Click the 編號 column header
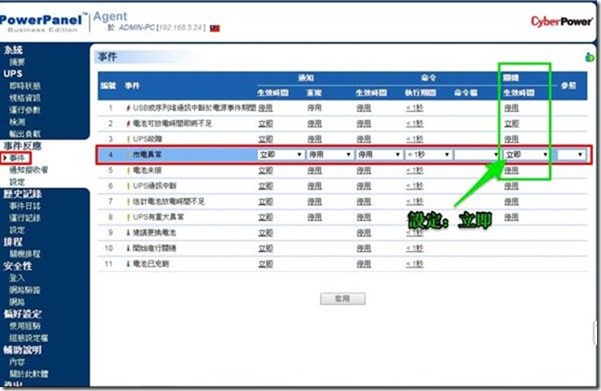601x391 pixels. [x=108, y=85]
